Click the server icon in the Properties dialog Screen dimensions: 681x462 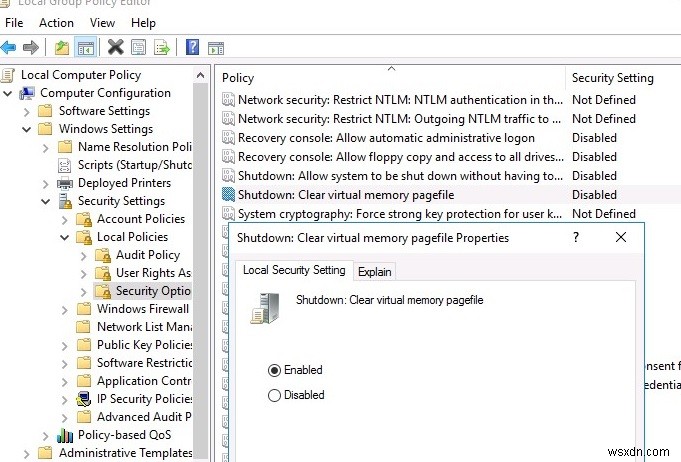point(265,308)
